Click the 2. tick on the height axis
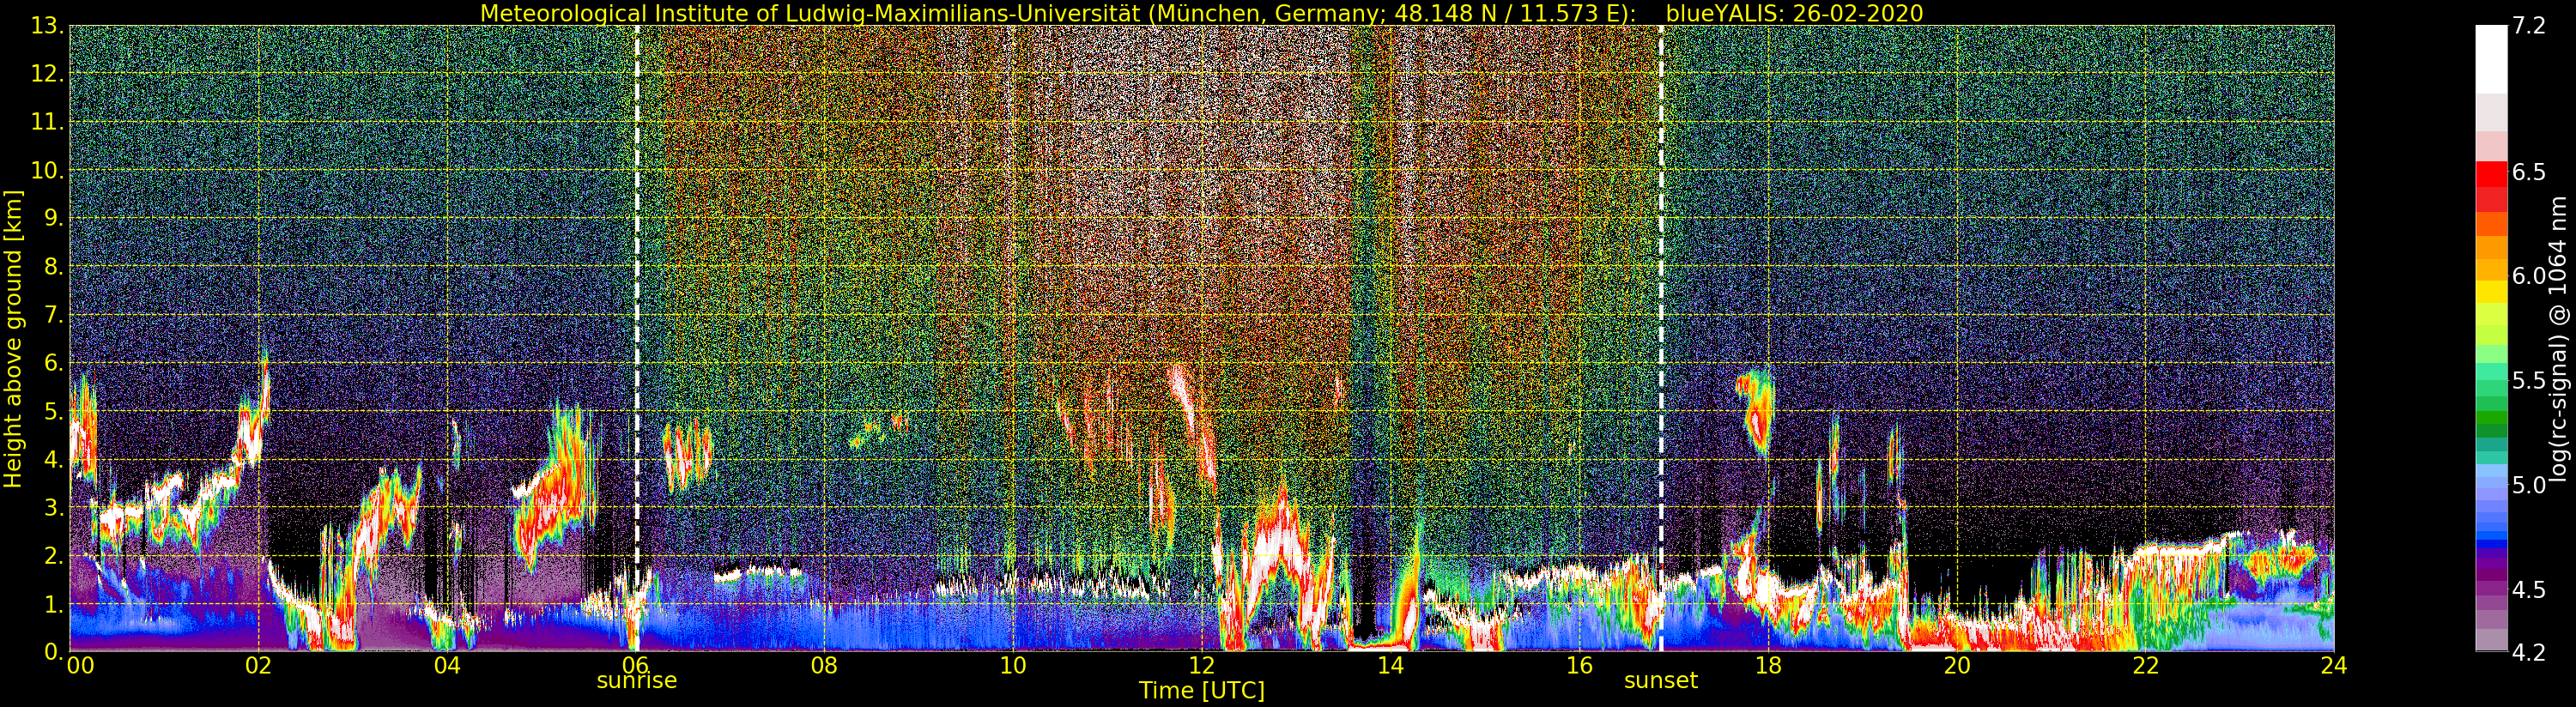Screen dimensions: 2576x707 point(53,556)
